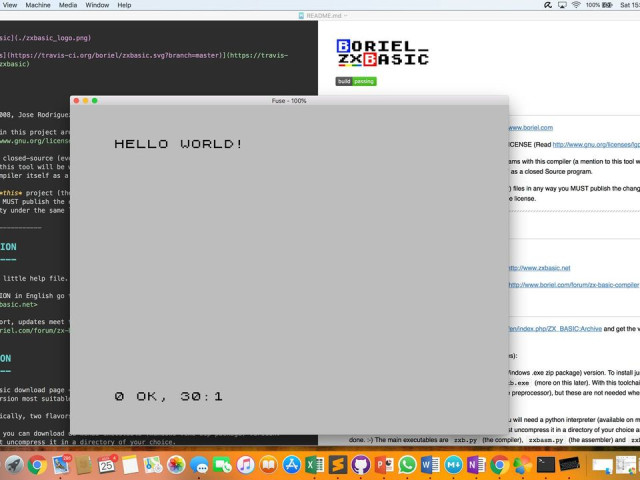This screenshot has width=640, height=480.
Task: Open WhatsApp from the dock
Action: [x=407, y=465]
